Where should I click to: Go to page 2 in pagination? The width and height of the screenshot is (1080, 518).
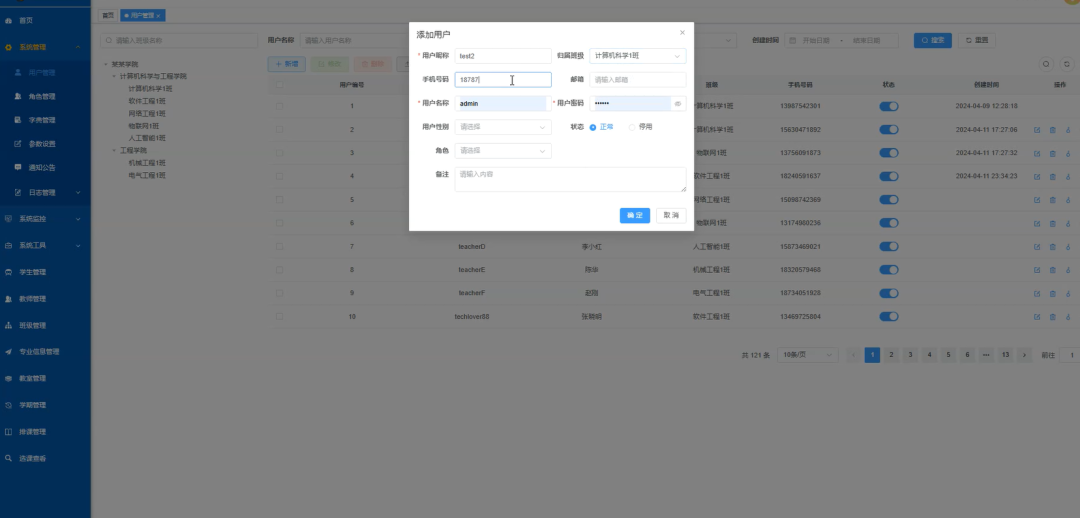(891, 355)
